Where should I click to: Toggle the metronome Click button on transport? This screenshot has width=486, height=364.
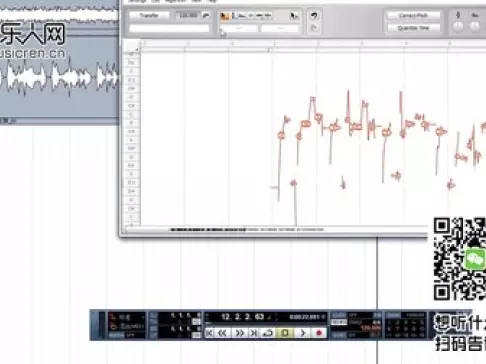click(338, 315)
